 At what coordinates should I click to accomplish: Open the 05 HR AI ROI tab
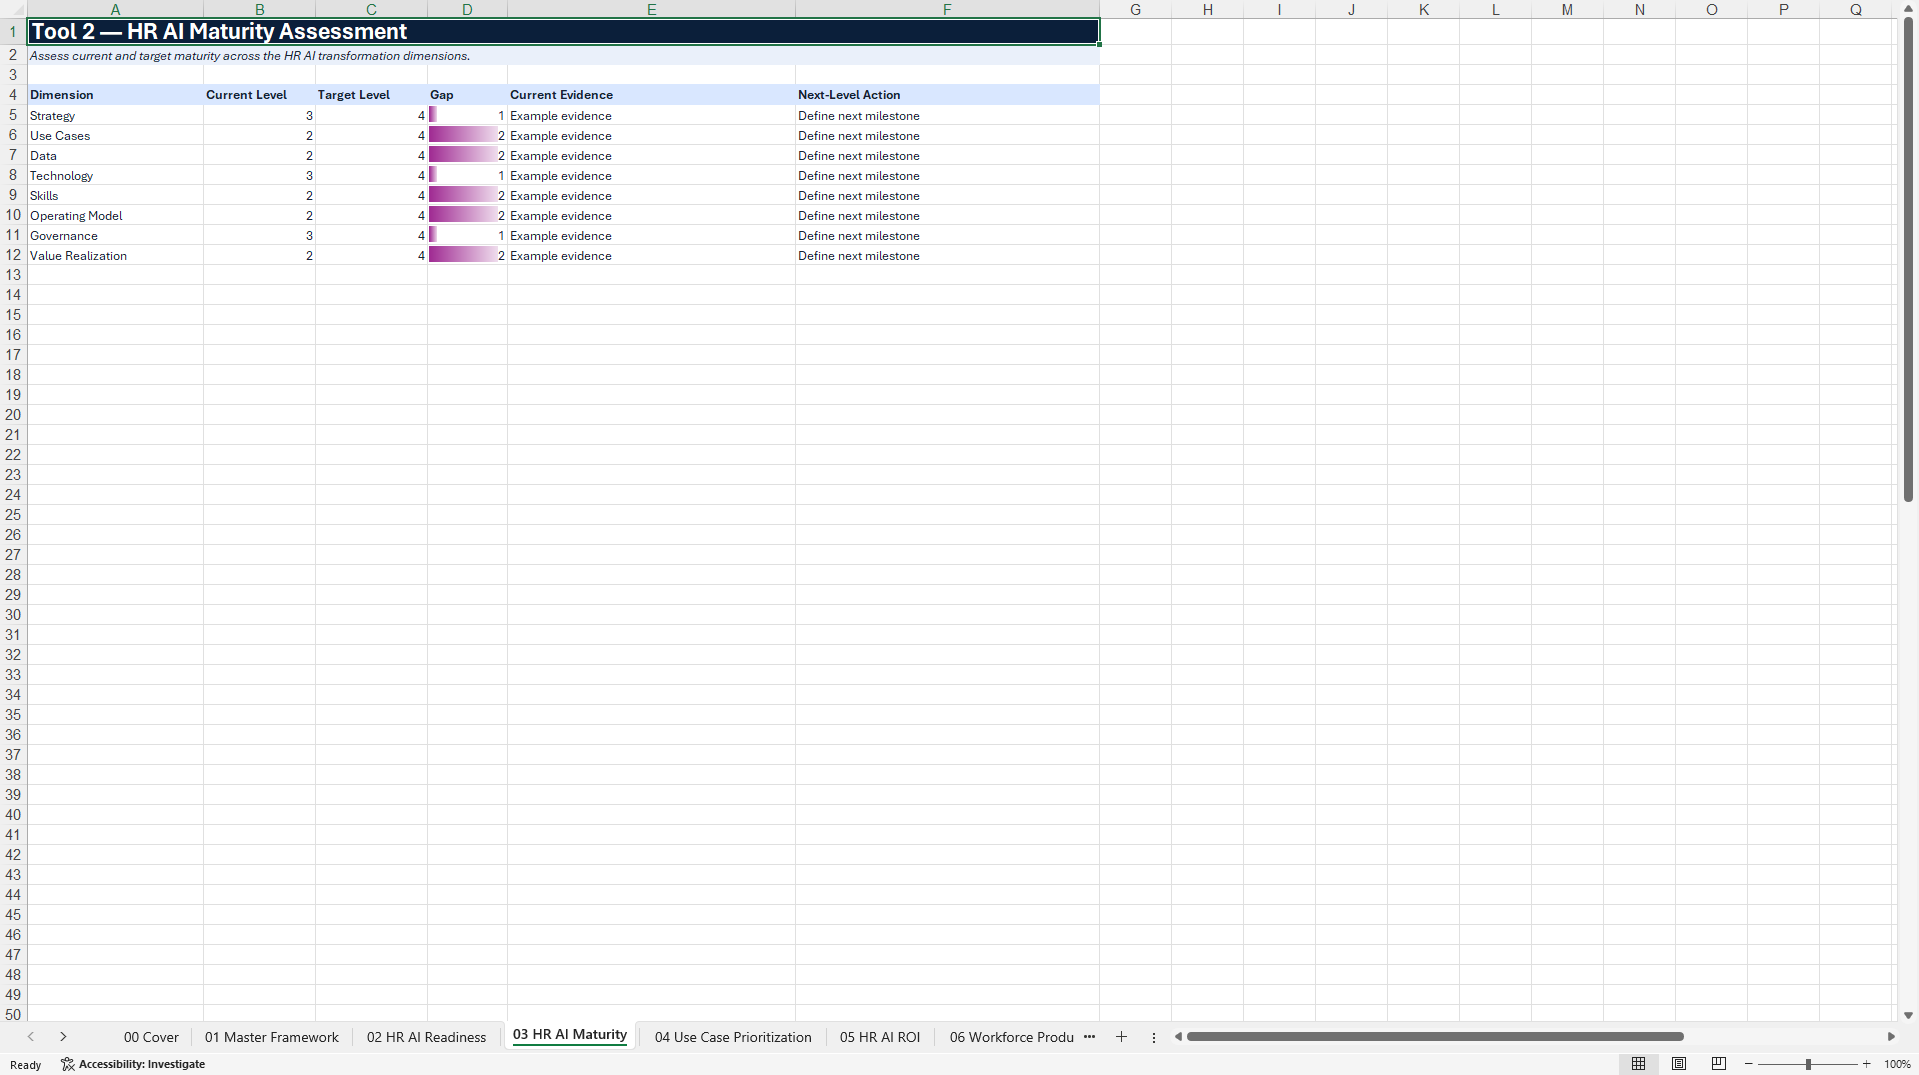tap(880, 1037)
